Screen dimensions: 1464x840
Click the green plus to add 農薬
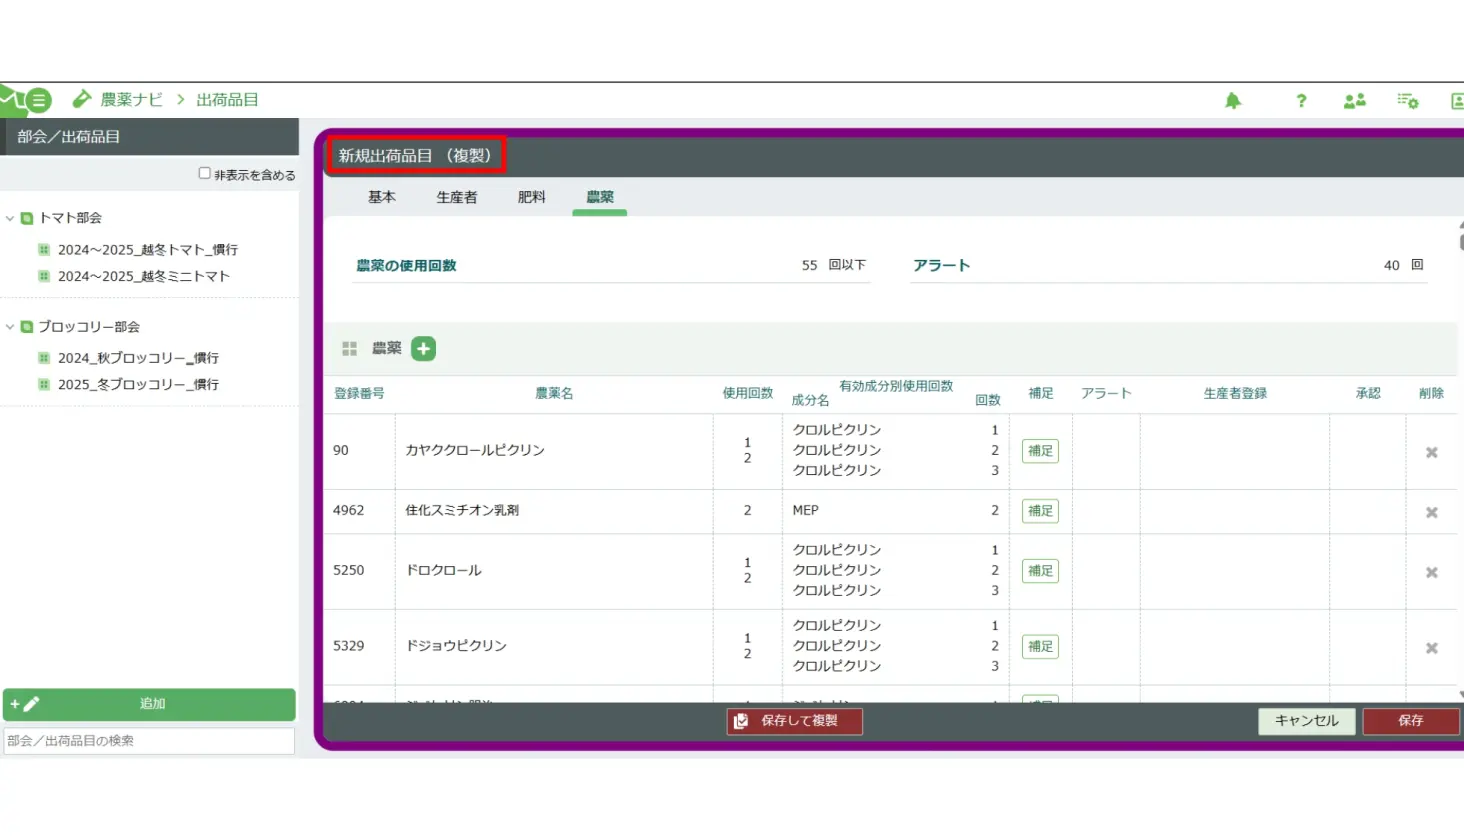[423, 349]
